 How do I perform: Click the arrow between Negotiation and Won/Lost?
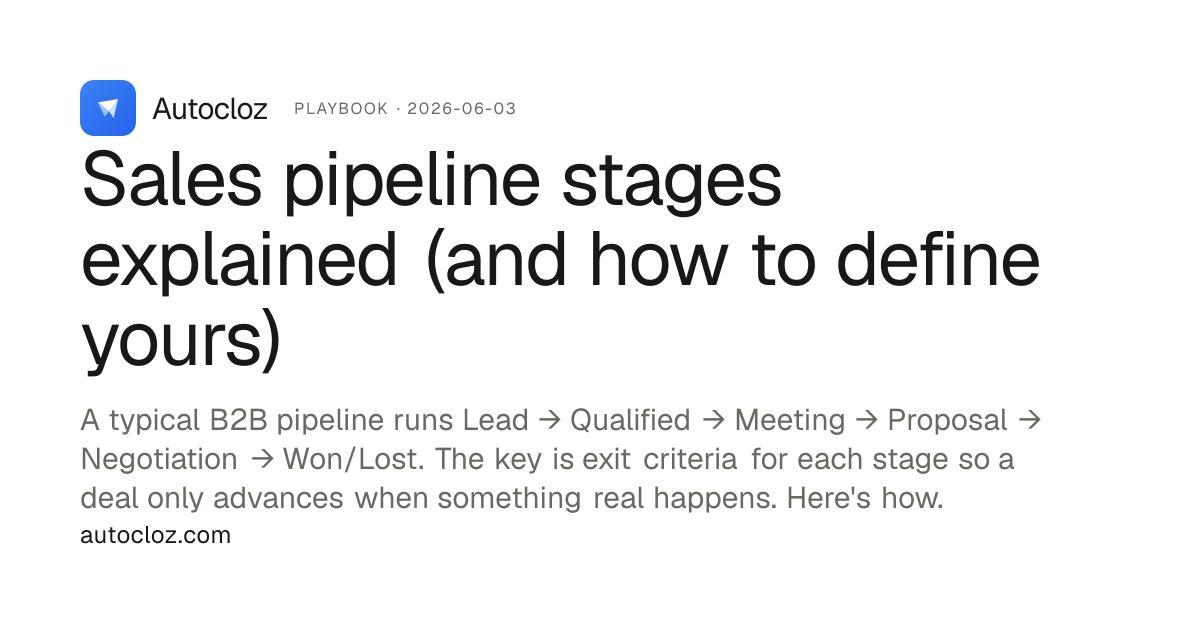click(262, 459)
